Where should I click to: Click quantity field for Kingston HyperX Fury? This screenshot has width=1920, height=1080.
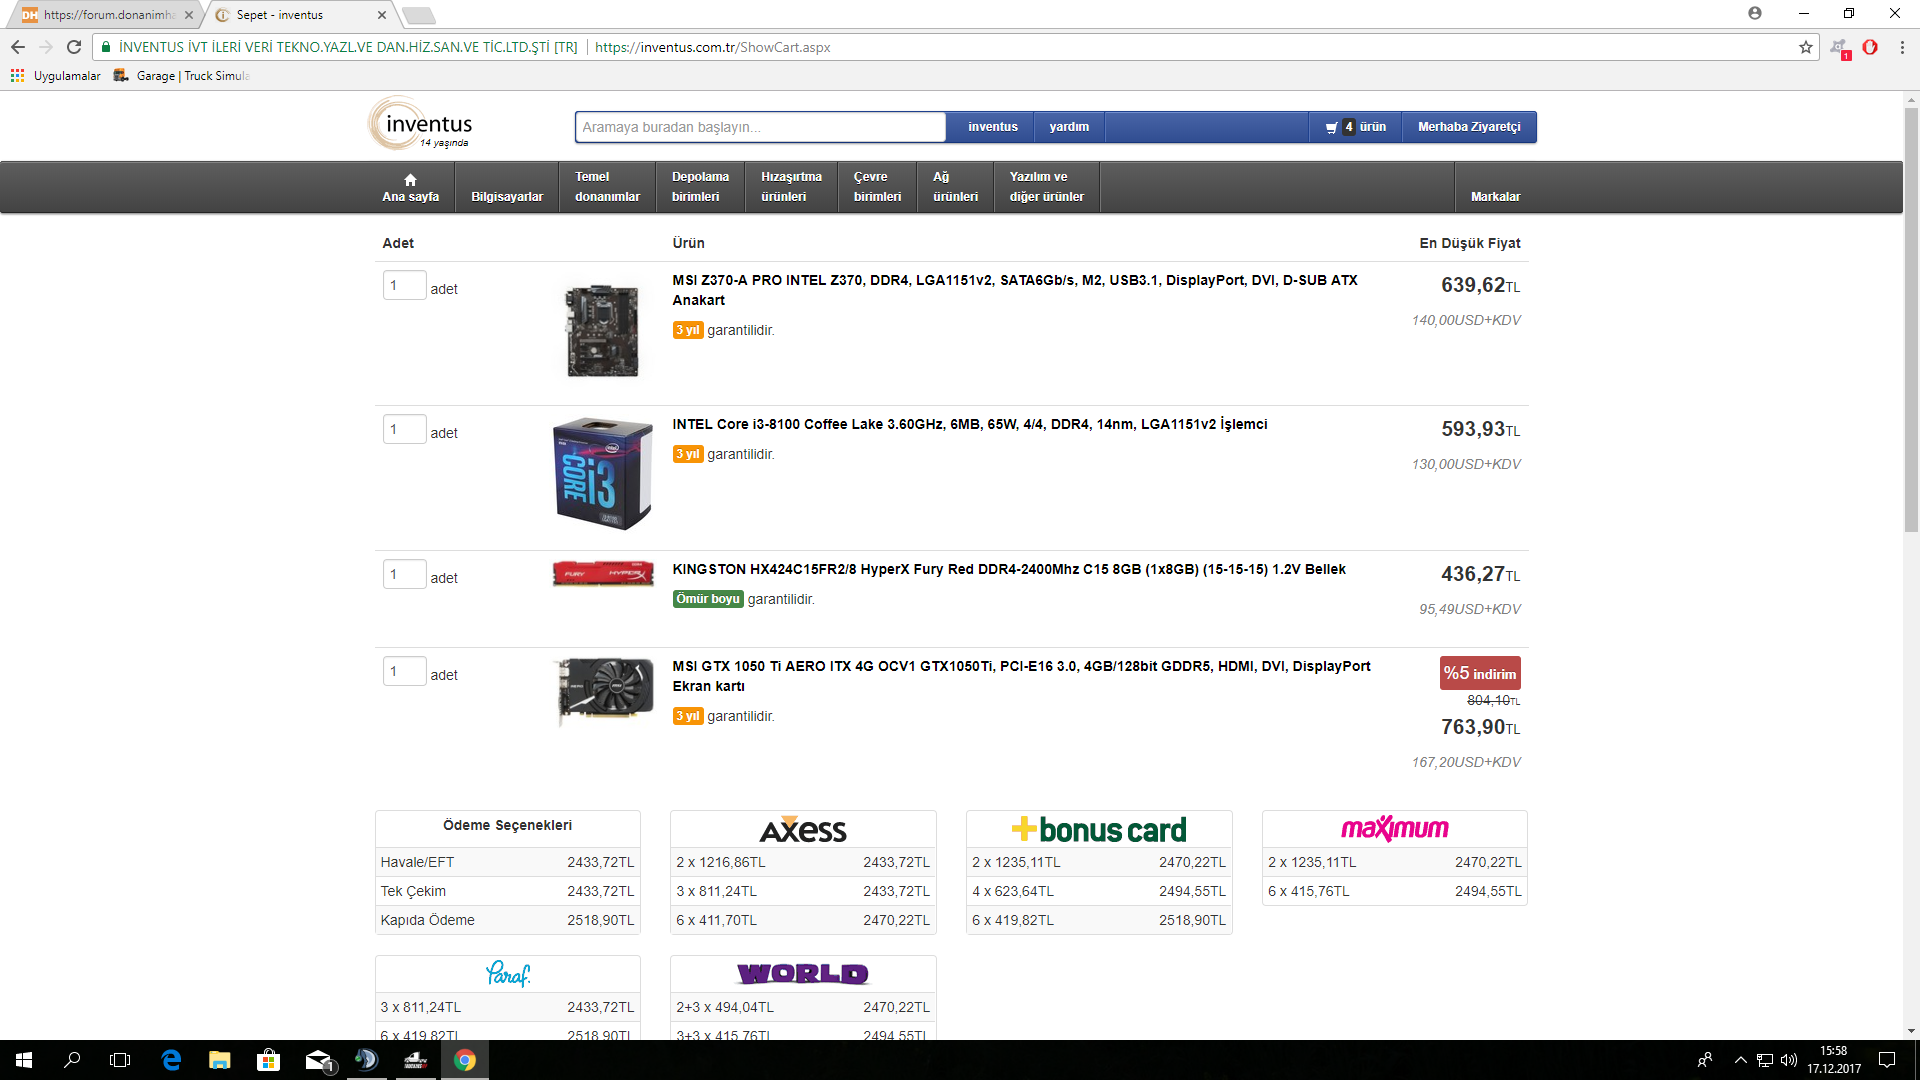pos(404,574)
